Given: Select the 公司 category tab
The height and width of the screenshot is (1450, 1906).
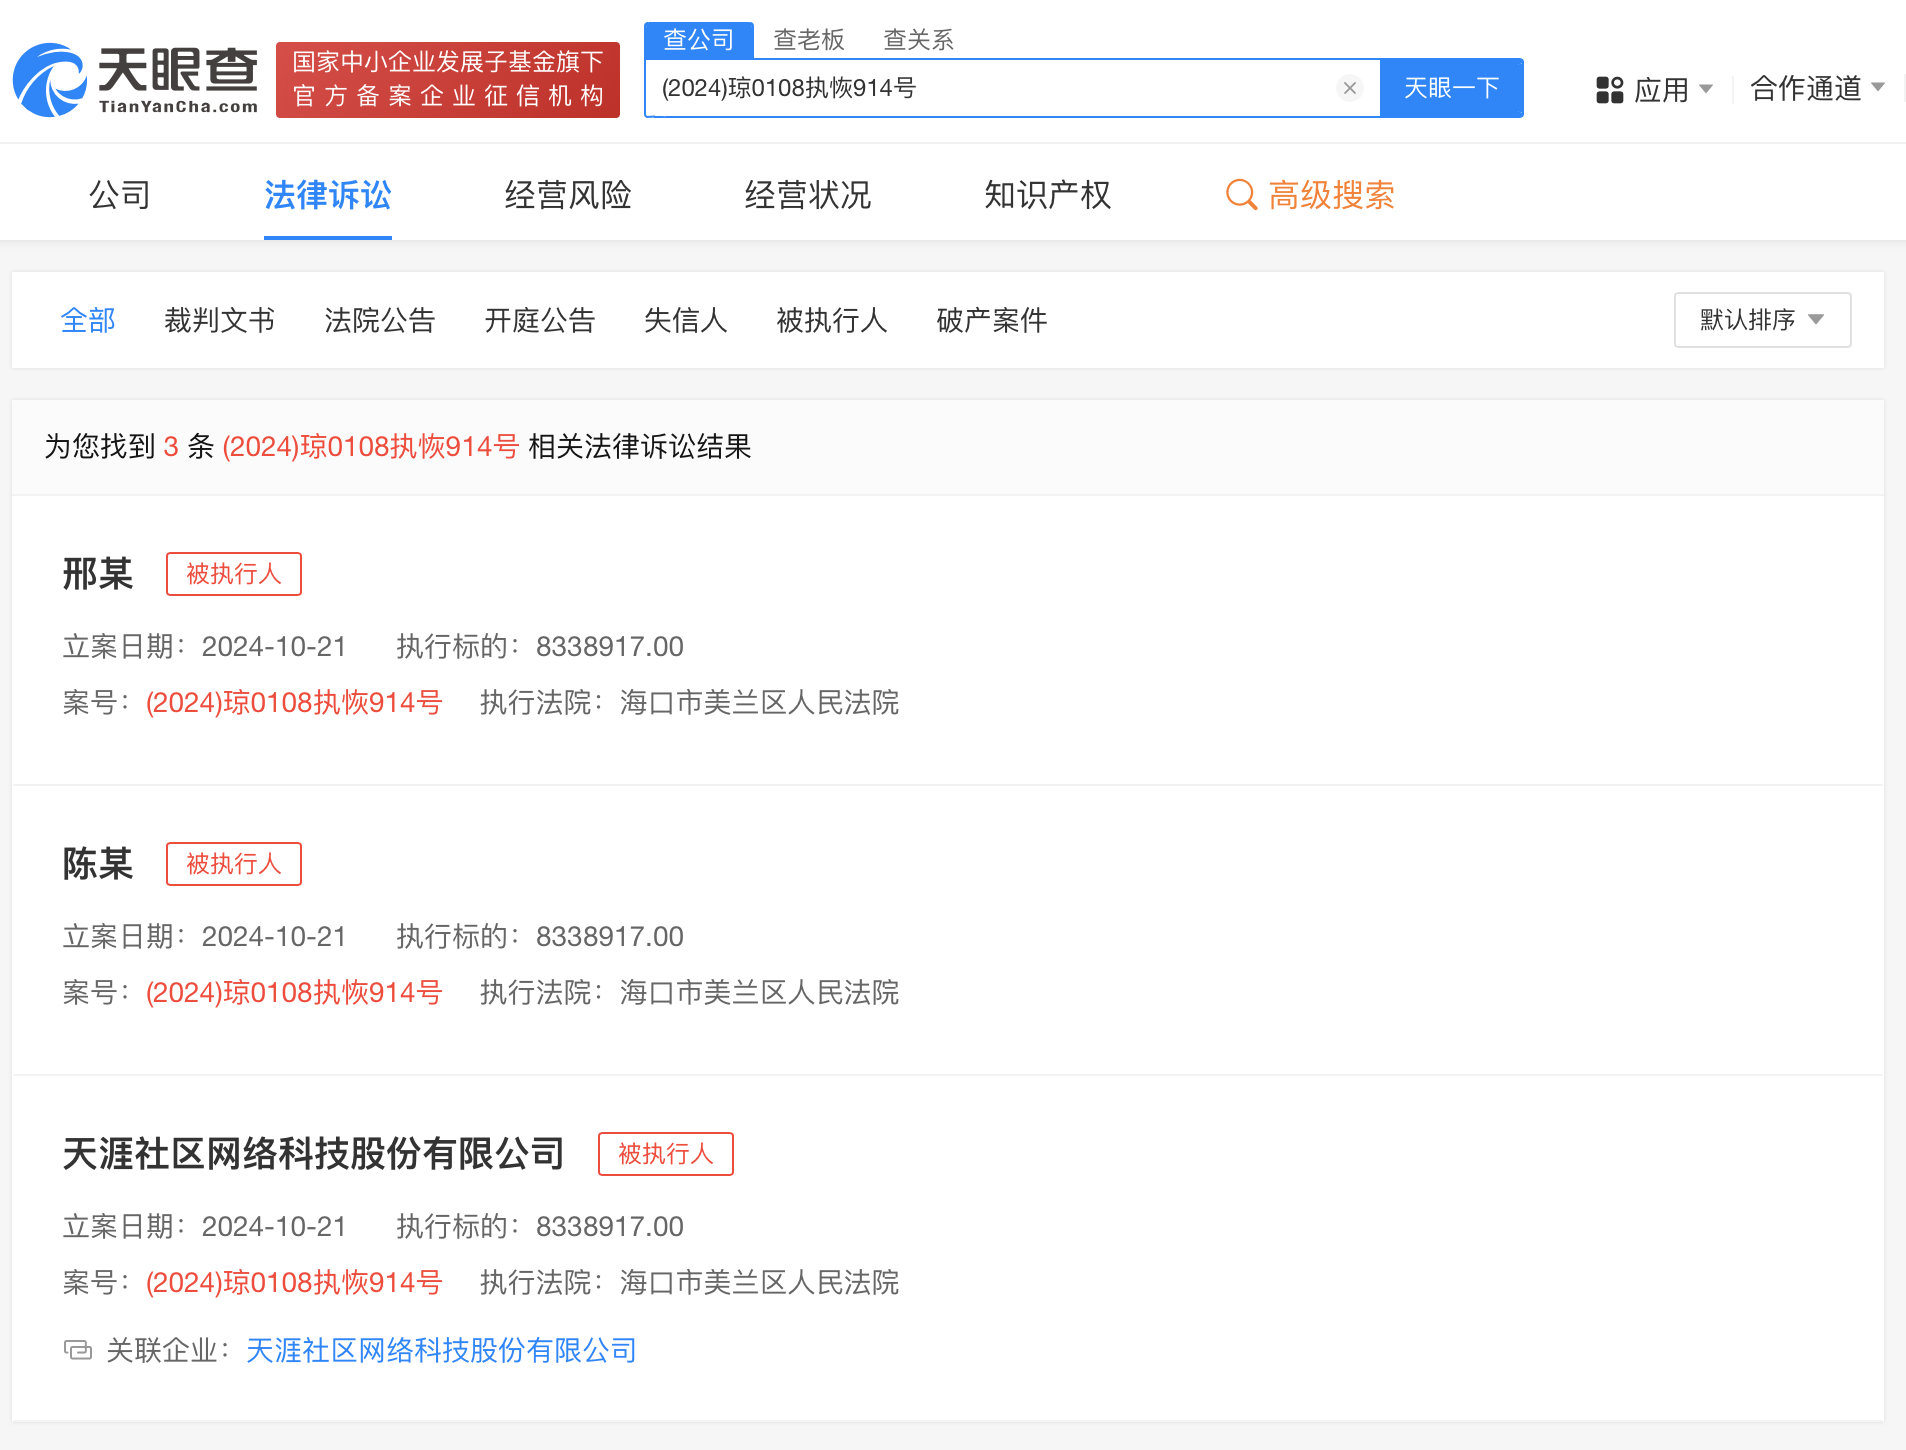Looking at the screenshot, I should [120, 195].
